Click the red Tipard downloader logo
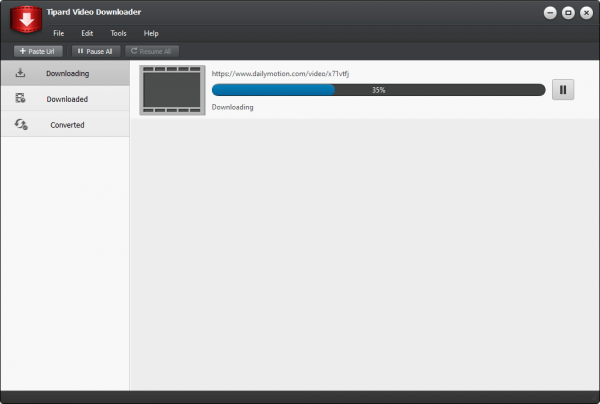 tap(26, 19)
